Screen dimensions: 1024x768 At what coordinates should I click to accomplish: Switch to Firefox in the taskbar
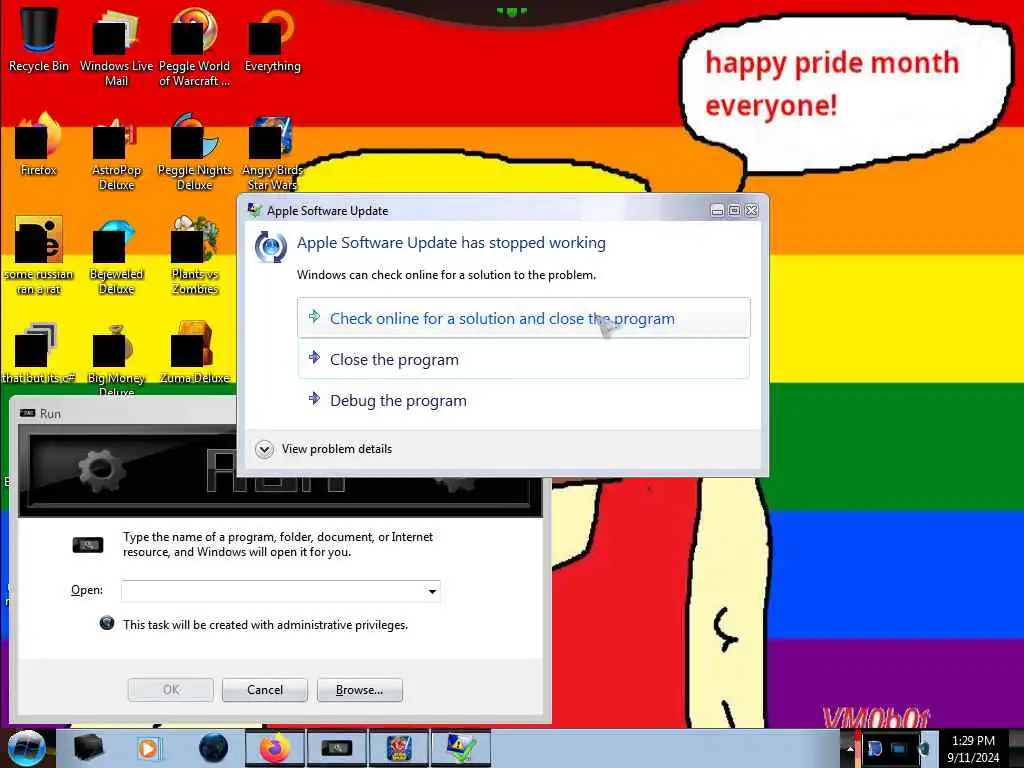point(275,748)
